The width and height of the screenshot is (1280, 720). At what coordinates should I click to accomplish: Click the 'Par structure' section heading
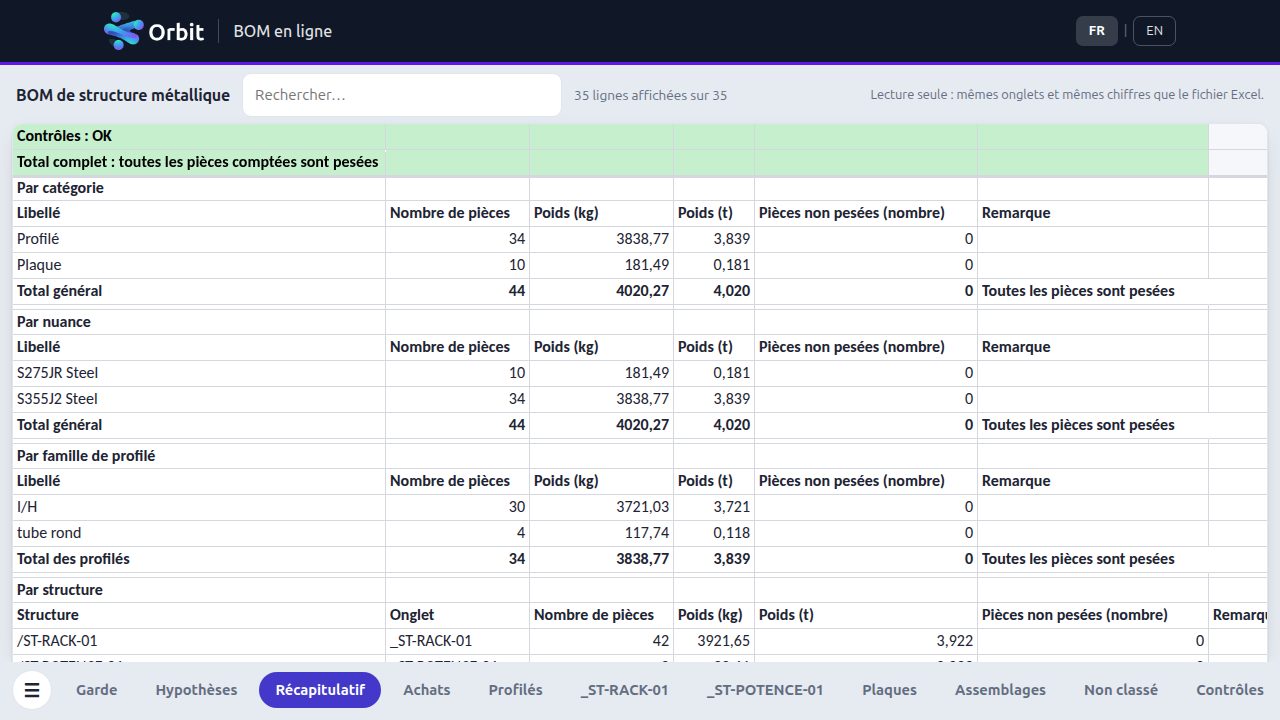tap(199, 590)
